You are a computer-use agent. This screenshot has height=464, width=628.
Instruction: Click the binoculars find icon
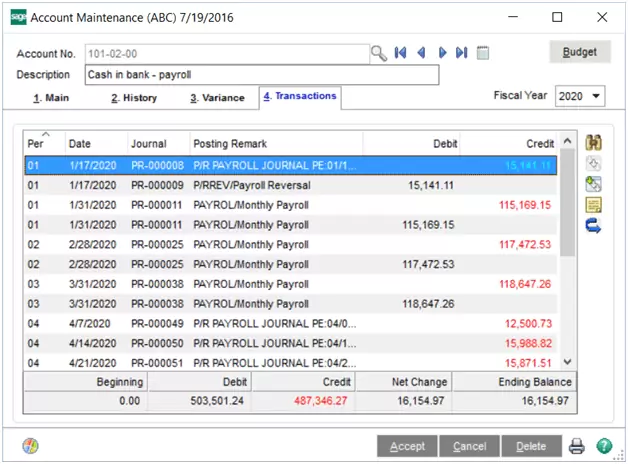(x=593, y=143)
